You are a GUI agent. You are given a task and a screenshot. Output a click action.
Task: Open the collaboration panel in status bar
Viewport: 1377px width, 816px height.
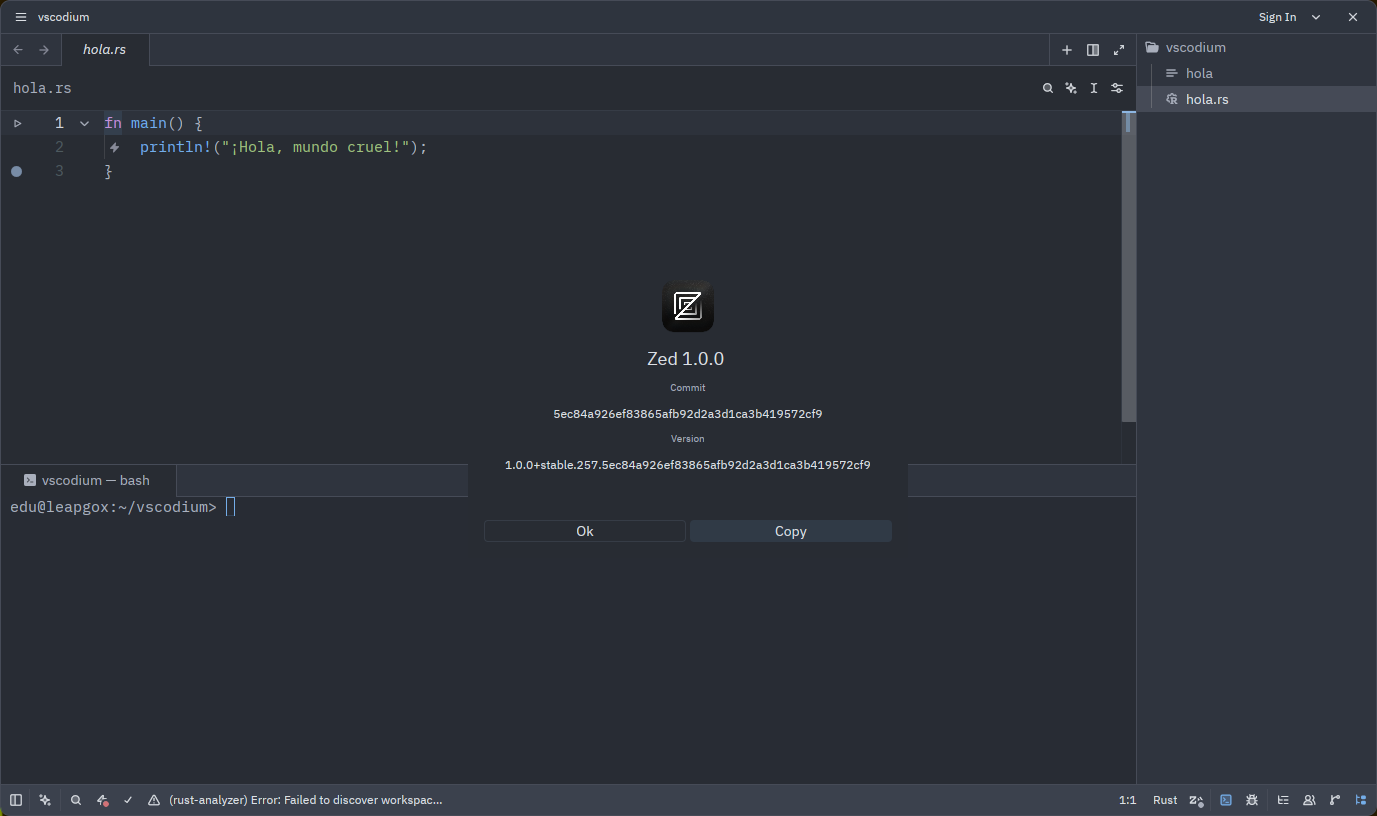coord(1309,800)
